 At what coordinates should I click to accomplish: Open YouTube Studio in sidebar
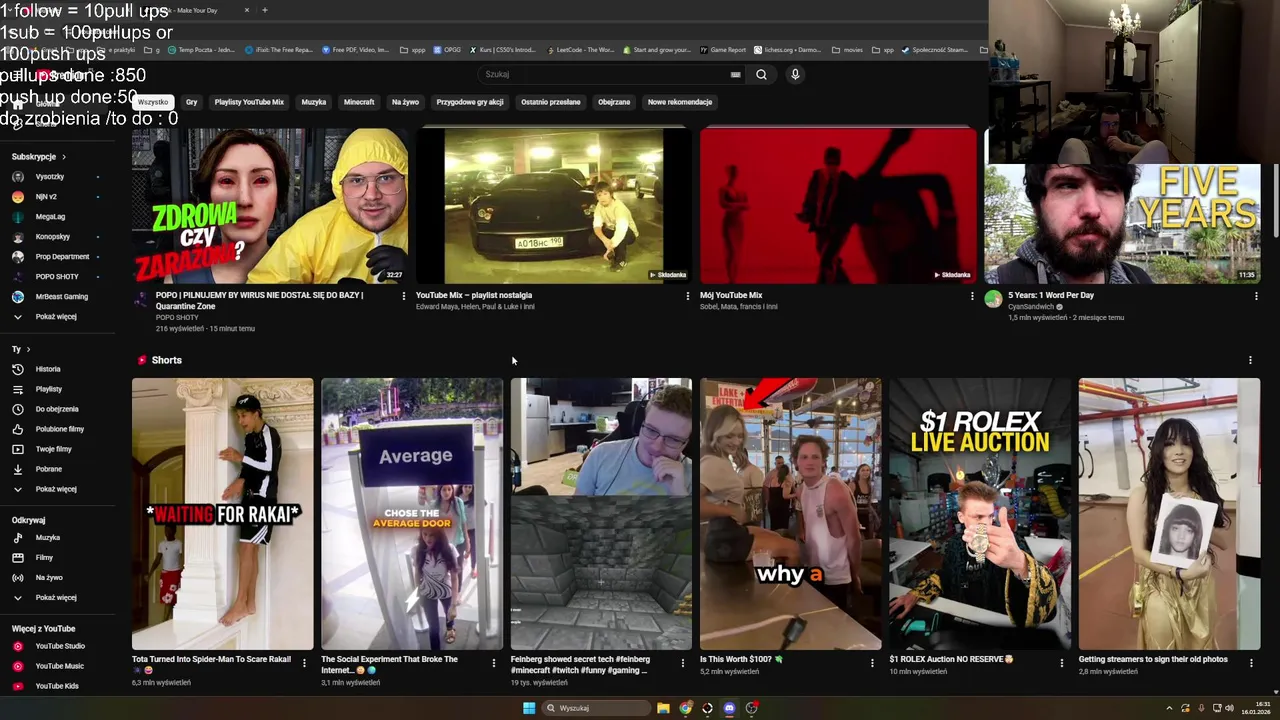coord(59,646)
